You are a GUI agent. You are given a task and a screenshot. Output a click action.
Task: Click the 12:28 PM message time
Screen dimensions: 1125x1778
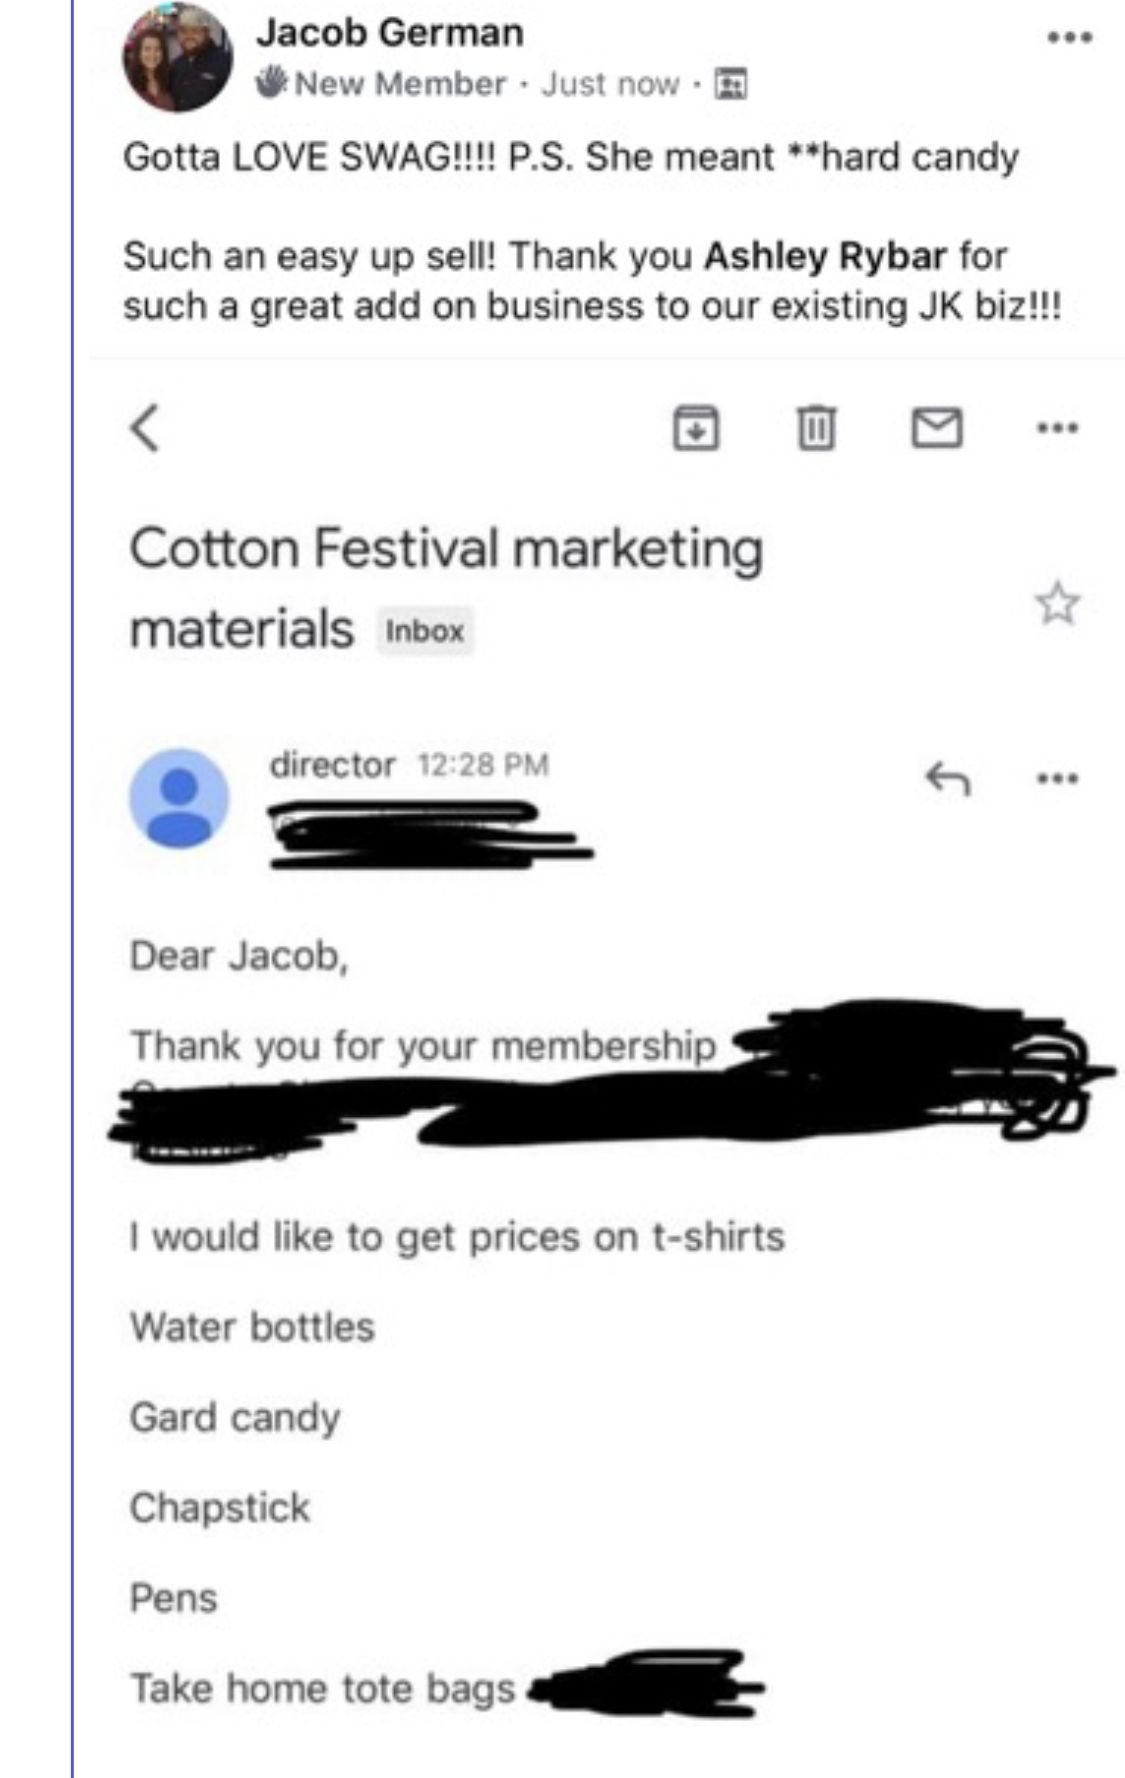(483, 765)
